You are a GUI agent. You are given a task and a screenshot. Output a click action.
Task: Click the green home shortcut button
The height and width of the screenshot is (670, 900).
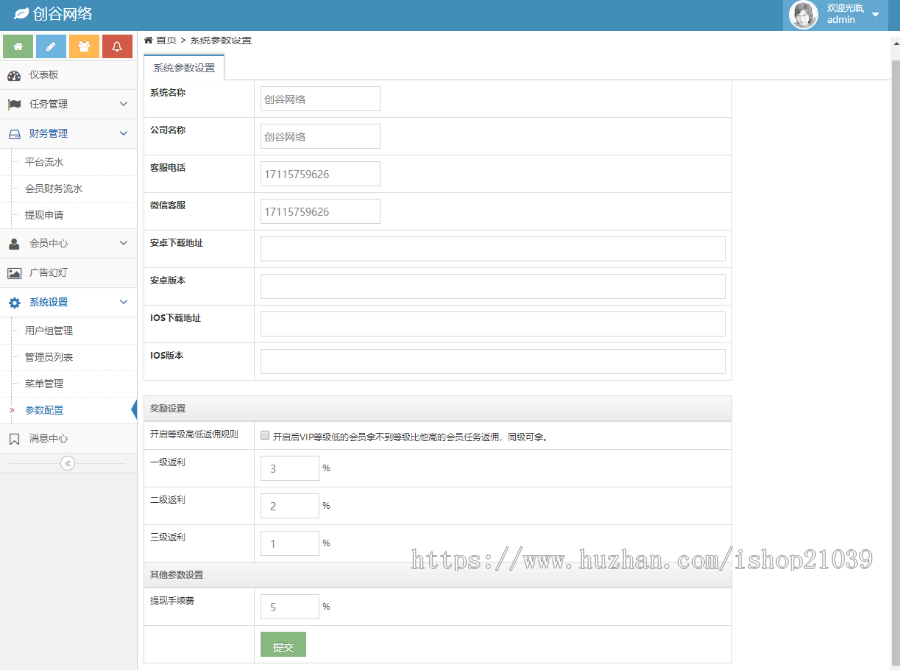pos(18,47)
